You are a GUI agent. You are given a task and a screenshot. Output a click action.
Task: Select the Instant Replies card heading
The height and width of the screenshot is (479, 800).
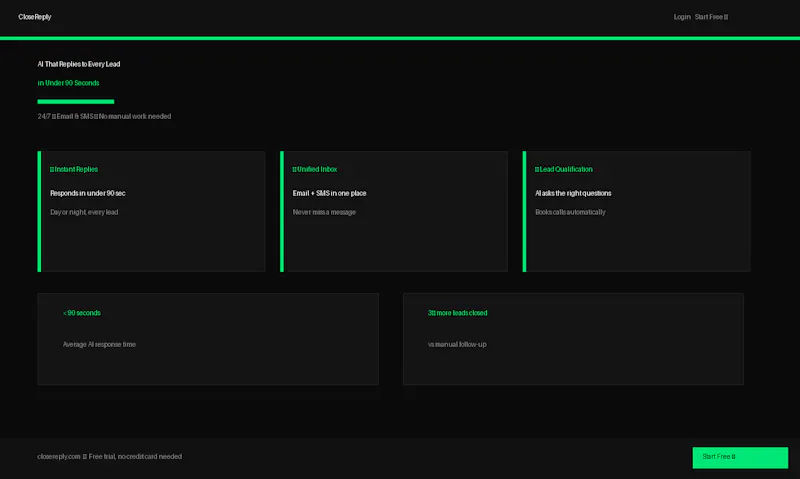[x=74, y=169]
